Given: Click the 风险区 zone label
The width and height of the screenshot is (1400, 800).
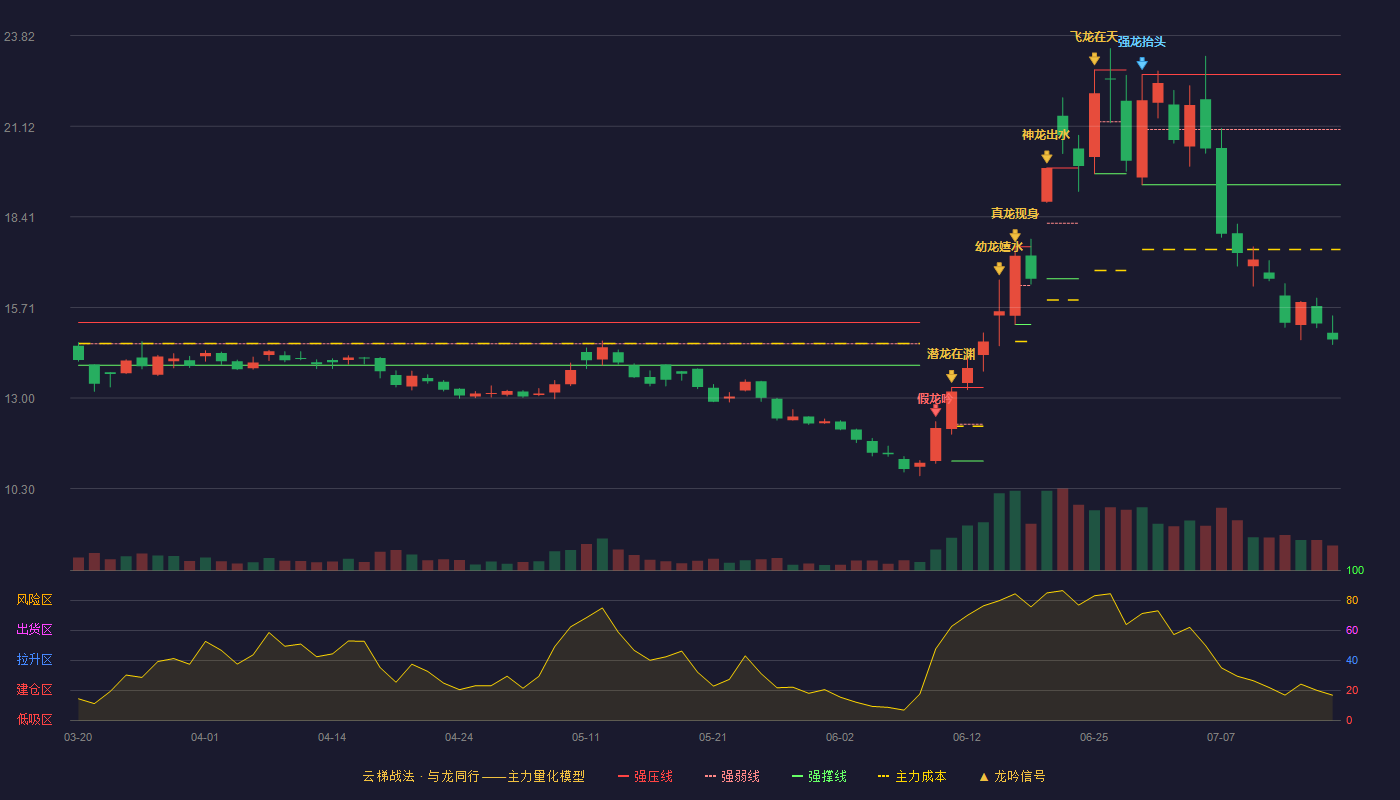Looking at the screenshot, I should [x=34, y=600].
